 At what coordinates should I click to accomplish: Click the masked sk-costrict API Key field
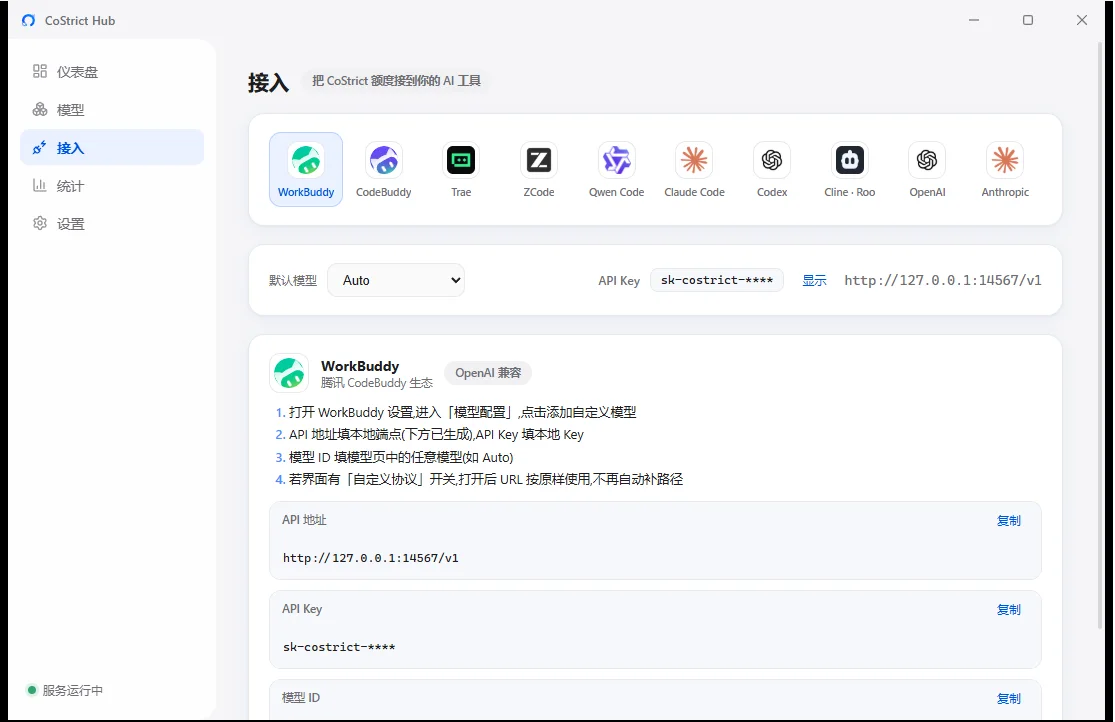(717, 280)
